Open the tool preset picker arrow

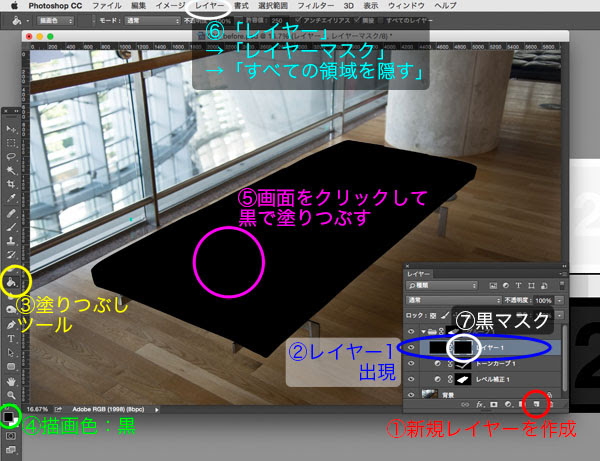point(28,21)
